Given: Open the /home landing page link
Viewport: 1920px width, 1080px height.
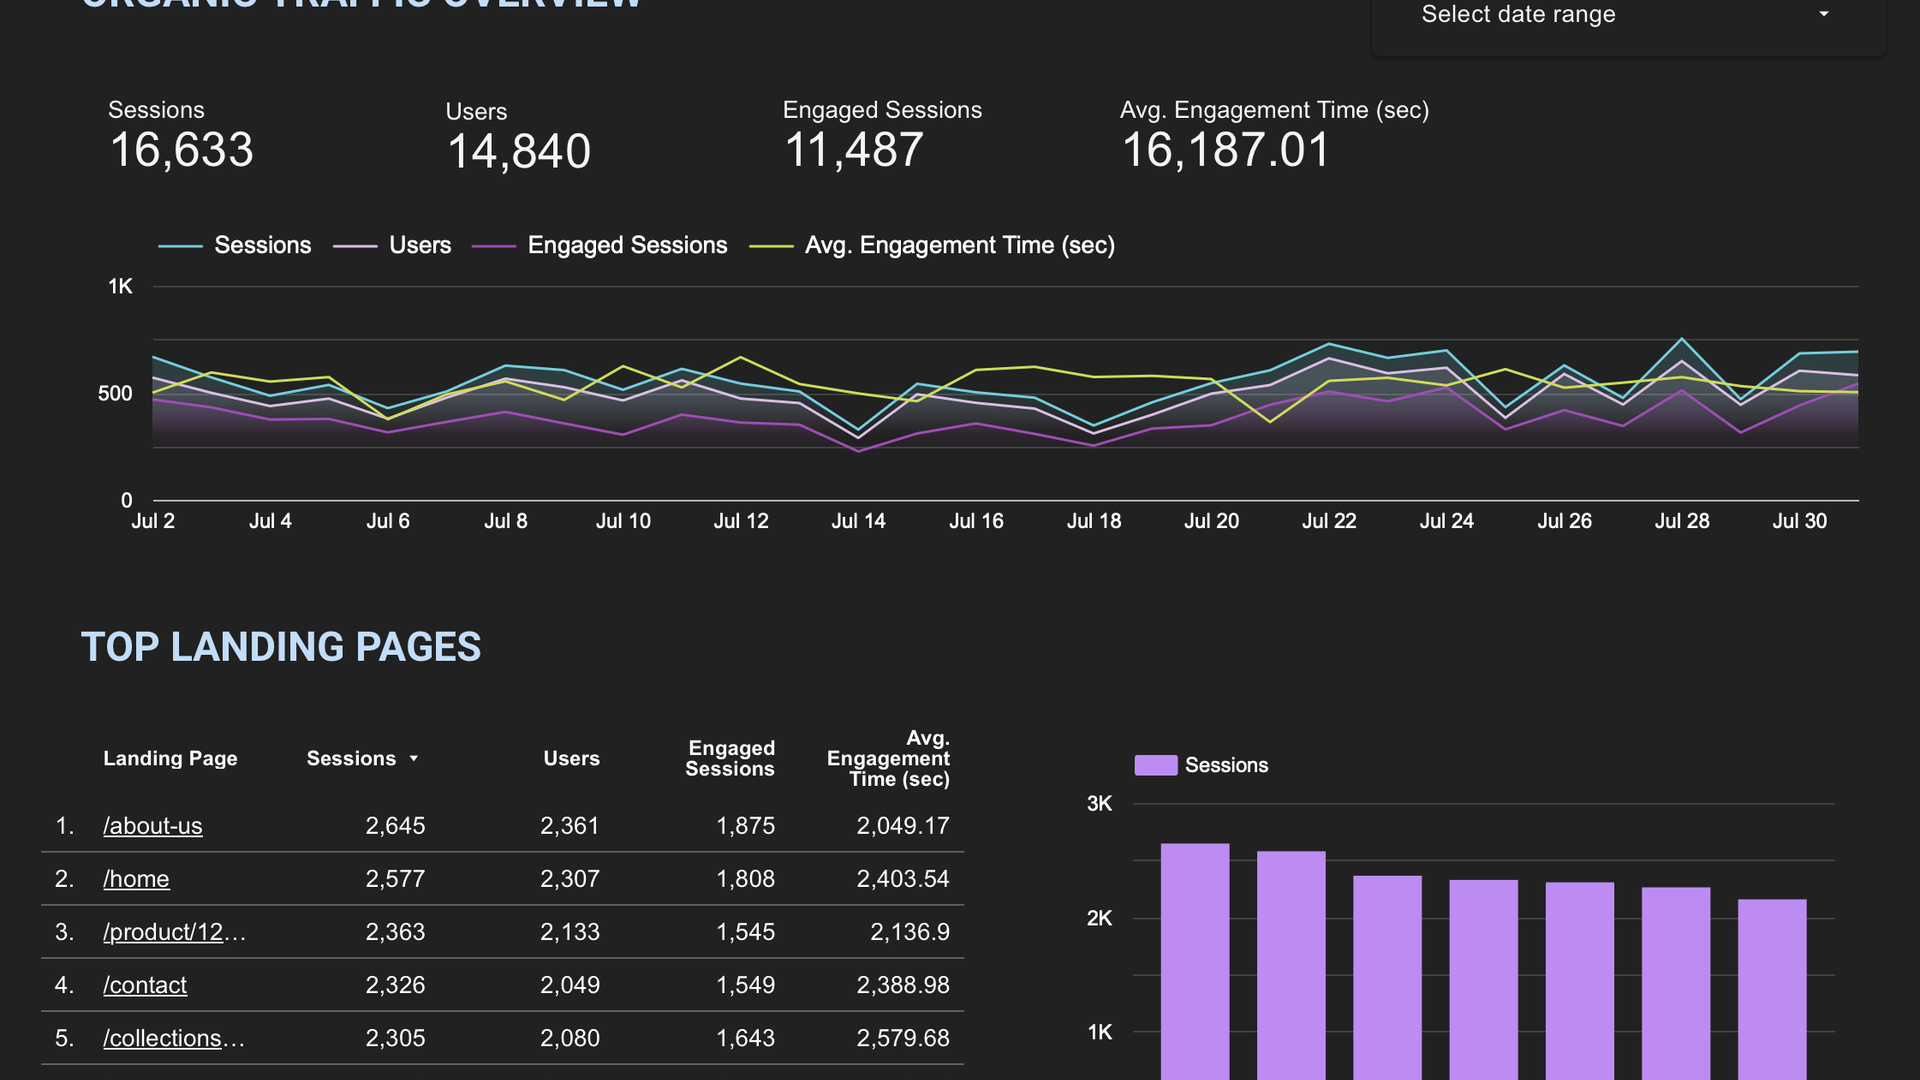Looking at the screenshot, I should [x=136, y=879].
